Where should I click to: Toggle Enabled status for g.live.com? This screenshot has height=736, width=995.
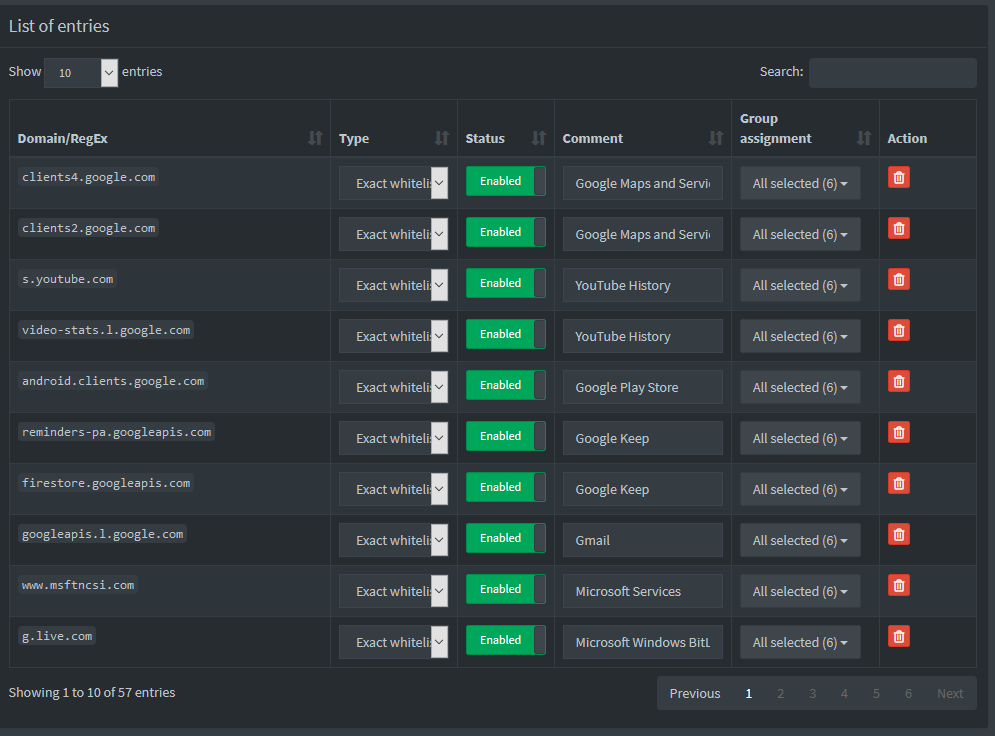[506, 640]
